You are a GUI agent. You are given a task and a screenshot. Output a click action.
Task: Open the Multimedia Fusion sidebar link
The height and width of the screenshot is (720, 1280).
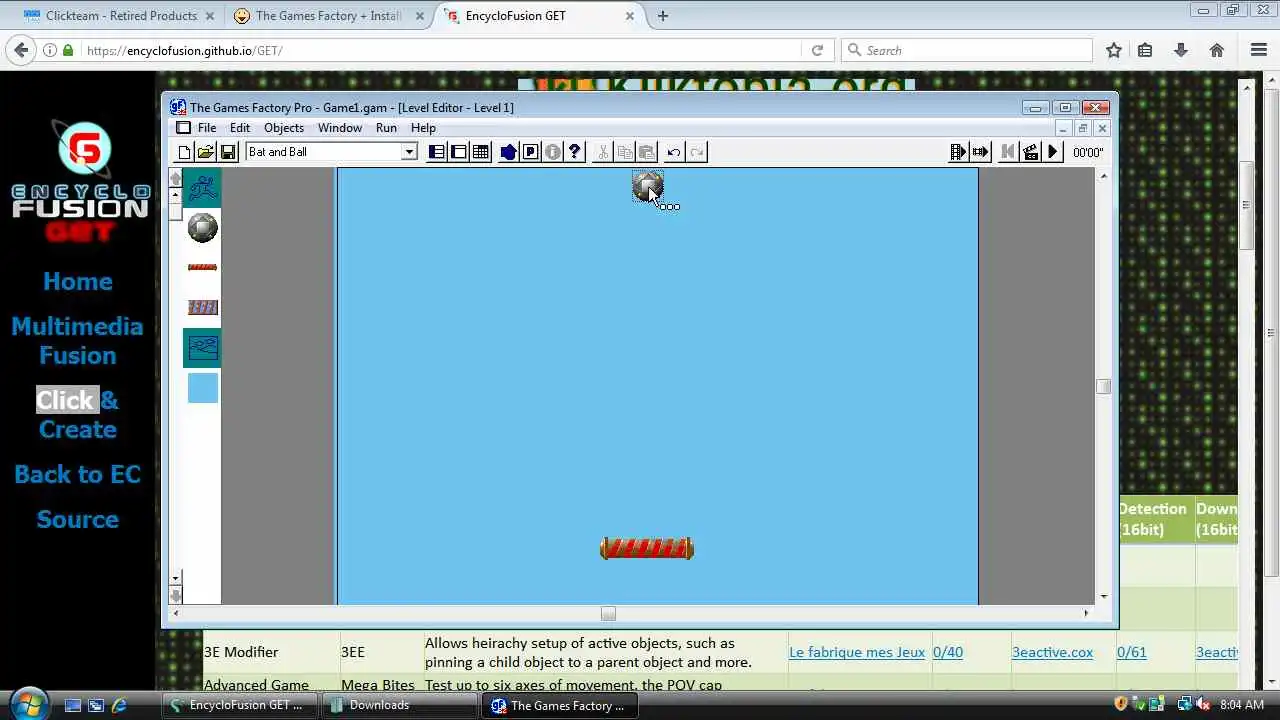point(77,341)
